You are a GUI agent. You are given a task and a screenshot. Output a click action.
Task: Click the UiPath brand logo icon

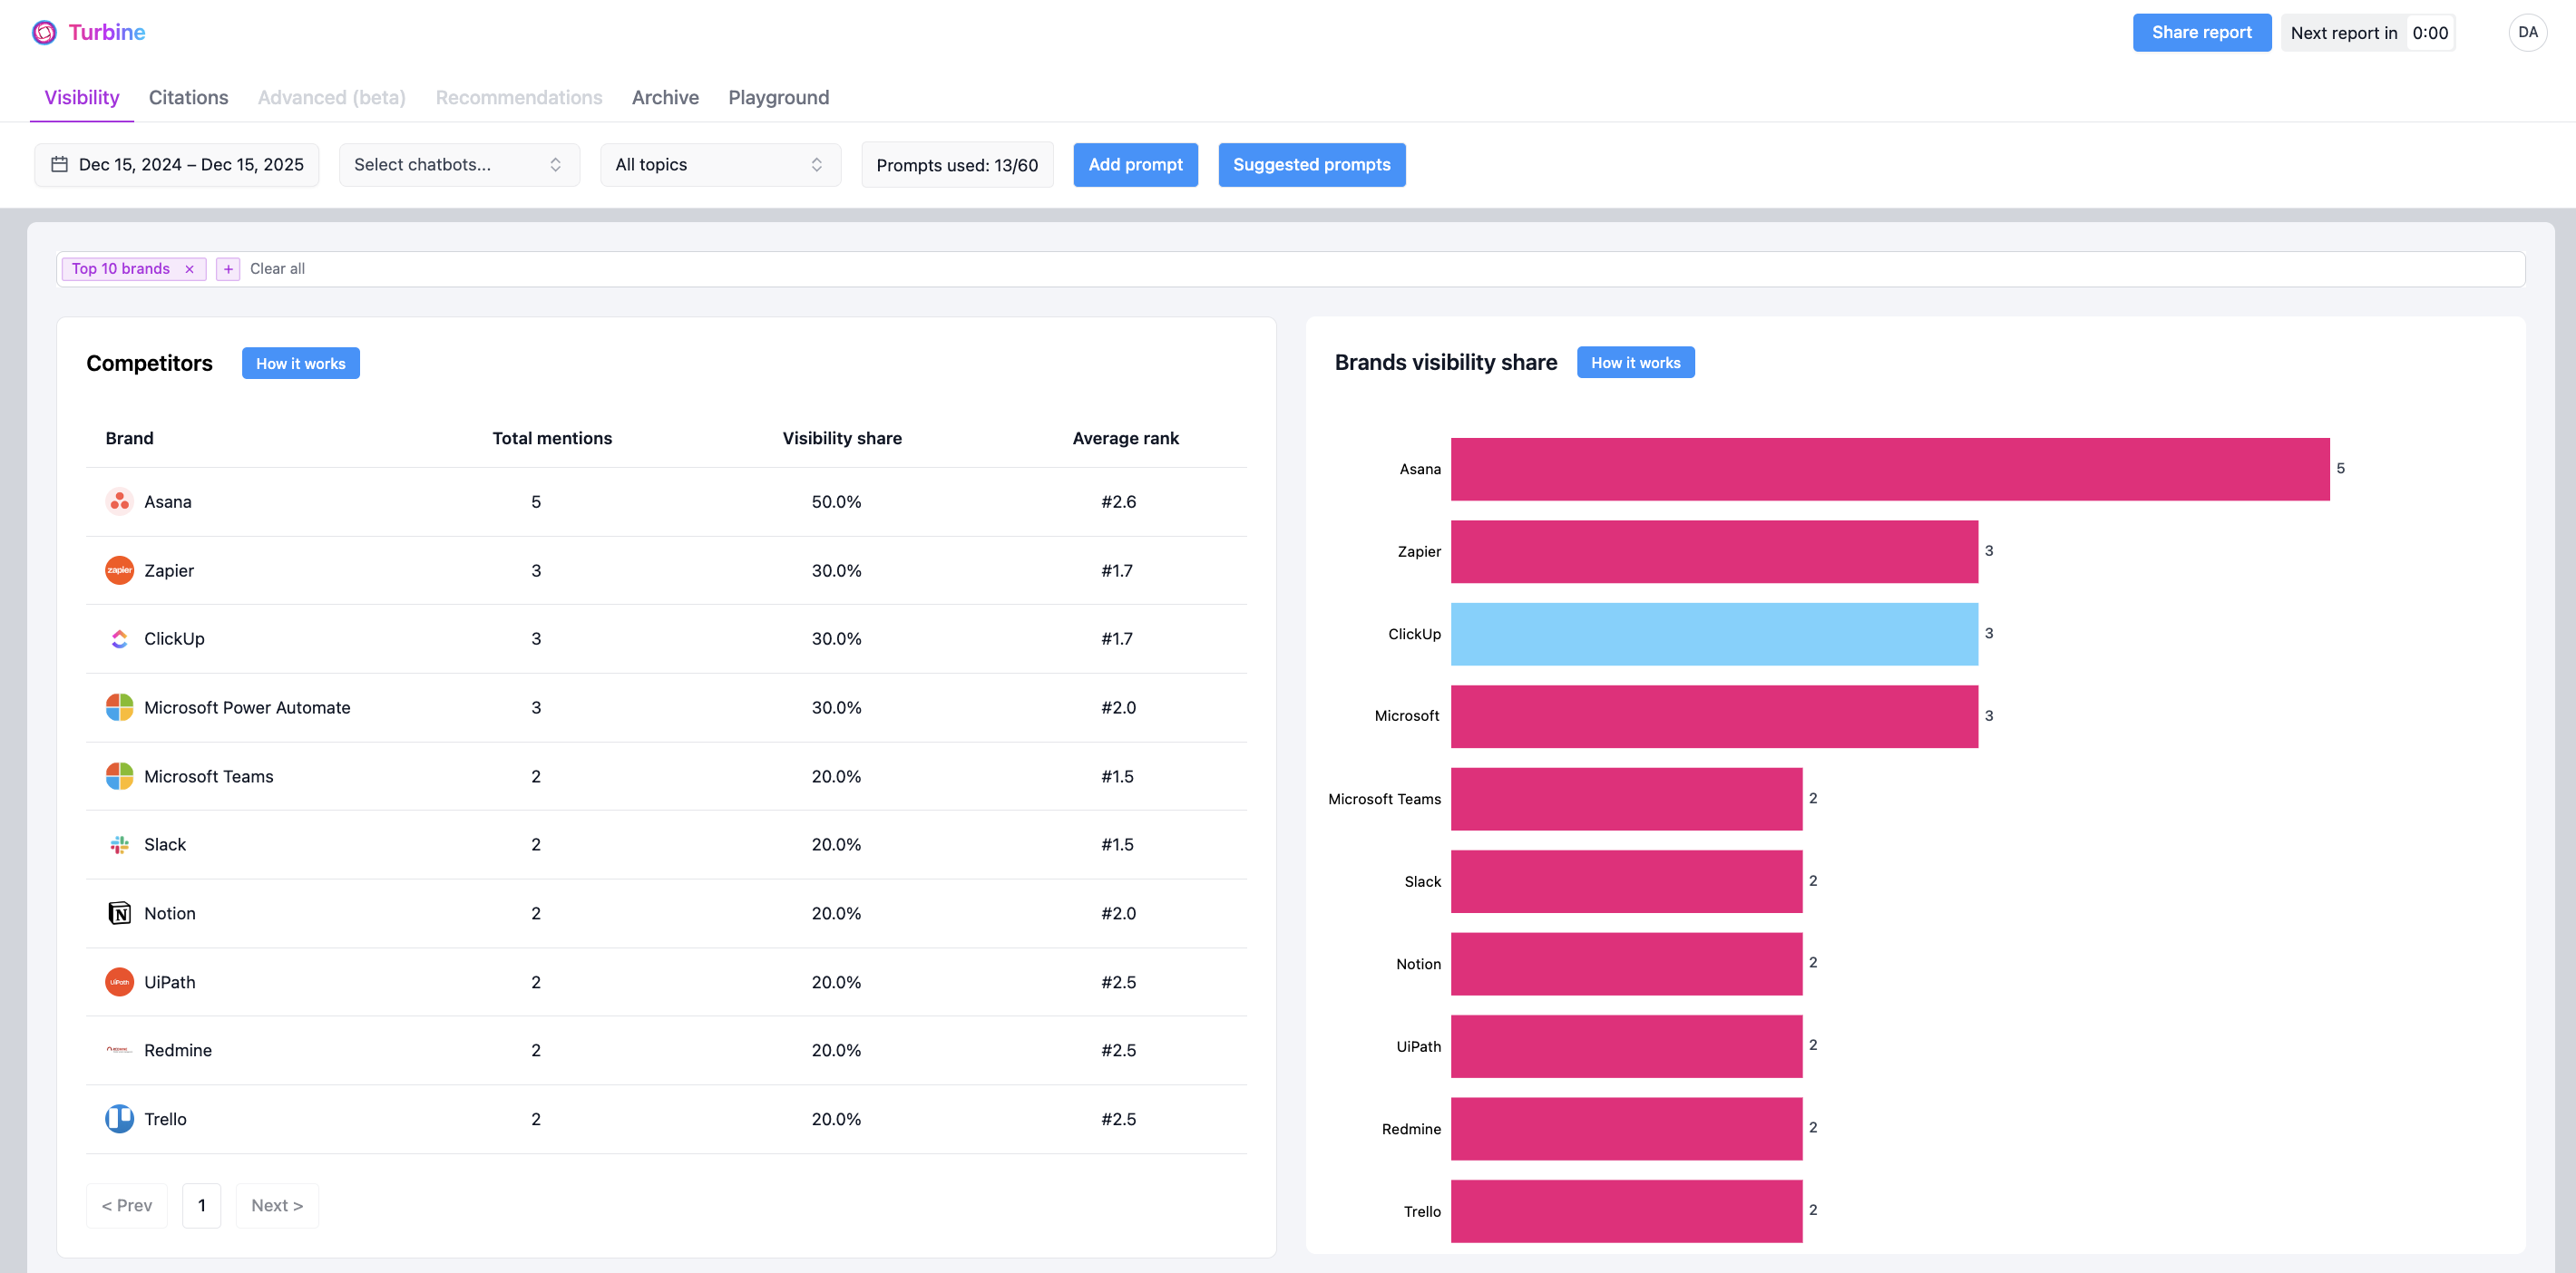click(x=119, y=982)
